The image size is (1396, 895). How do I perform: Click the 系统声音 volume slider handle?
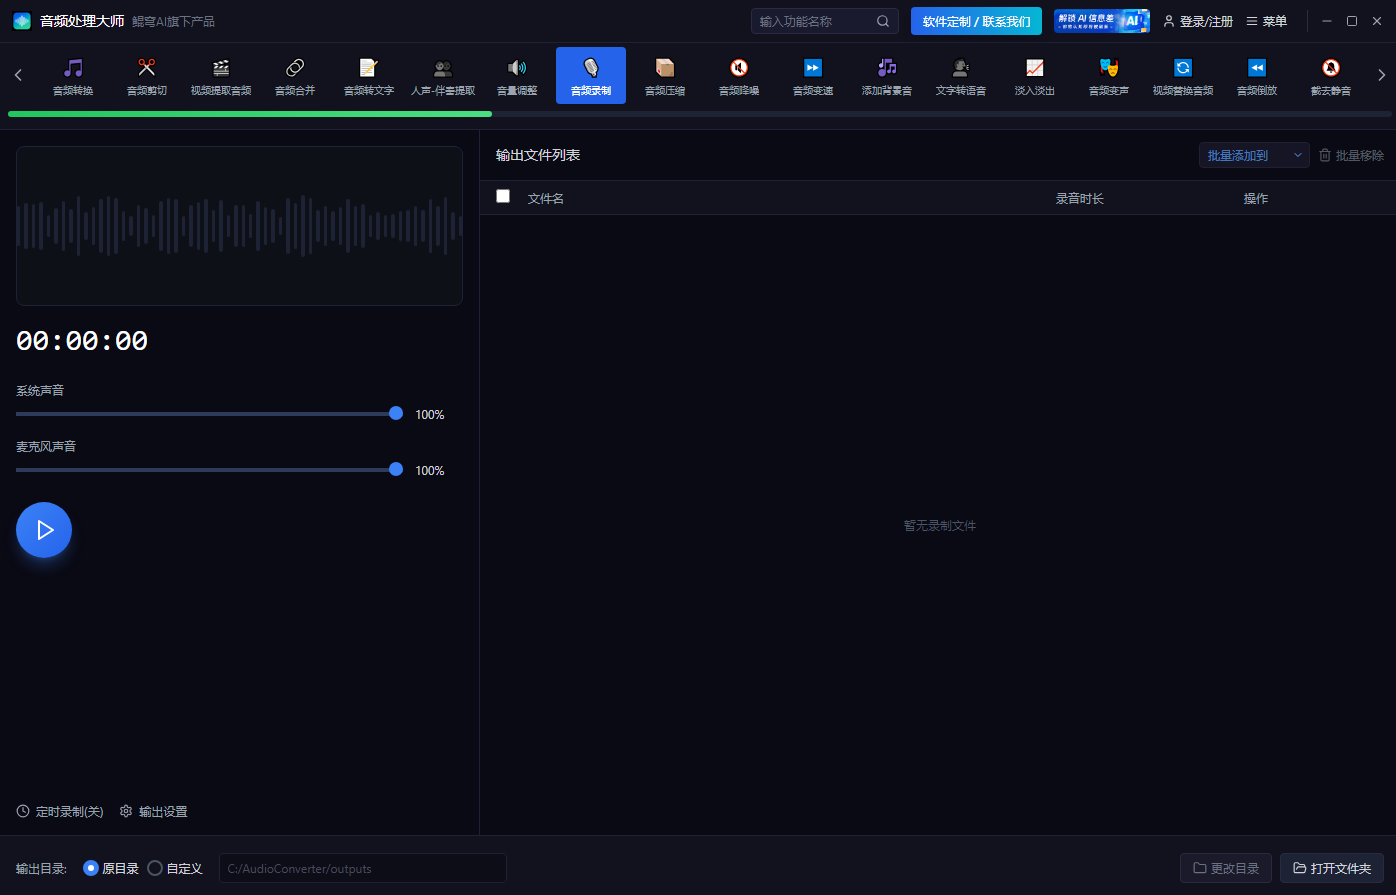[396, 413]
